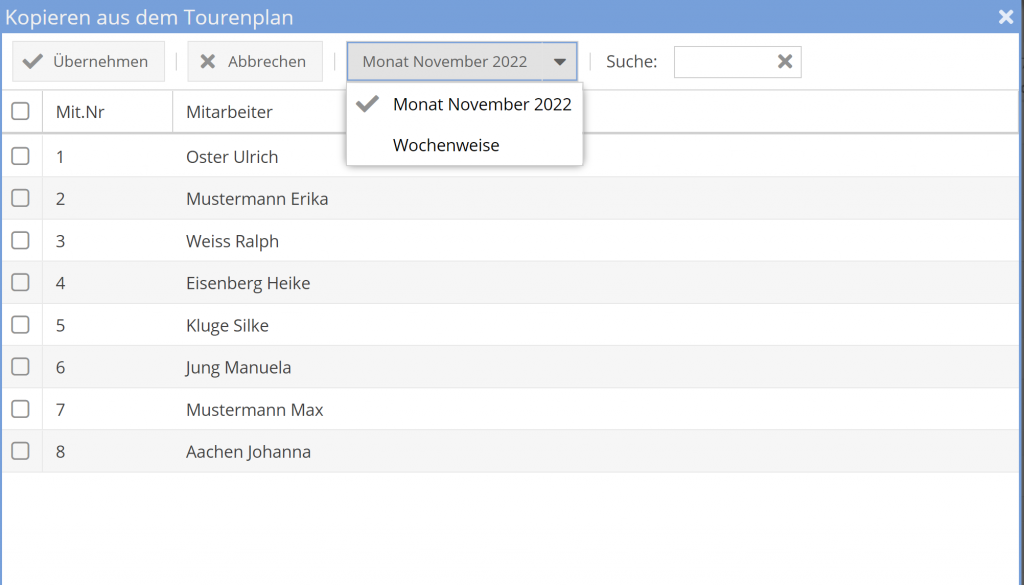The image size is (1024, 585).
Task: Click the dropdown arrow on the month selector
Action: (558, 61)
